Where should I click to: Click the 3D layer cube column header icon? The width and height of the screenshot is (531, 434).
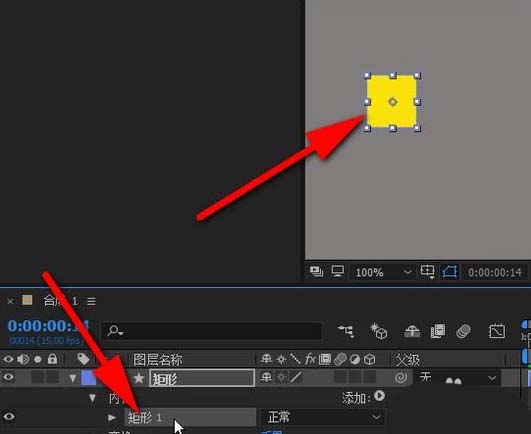click(x=369, y=359)
